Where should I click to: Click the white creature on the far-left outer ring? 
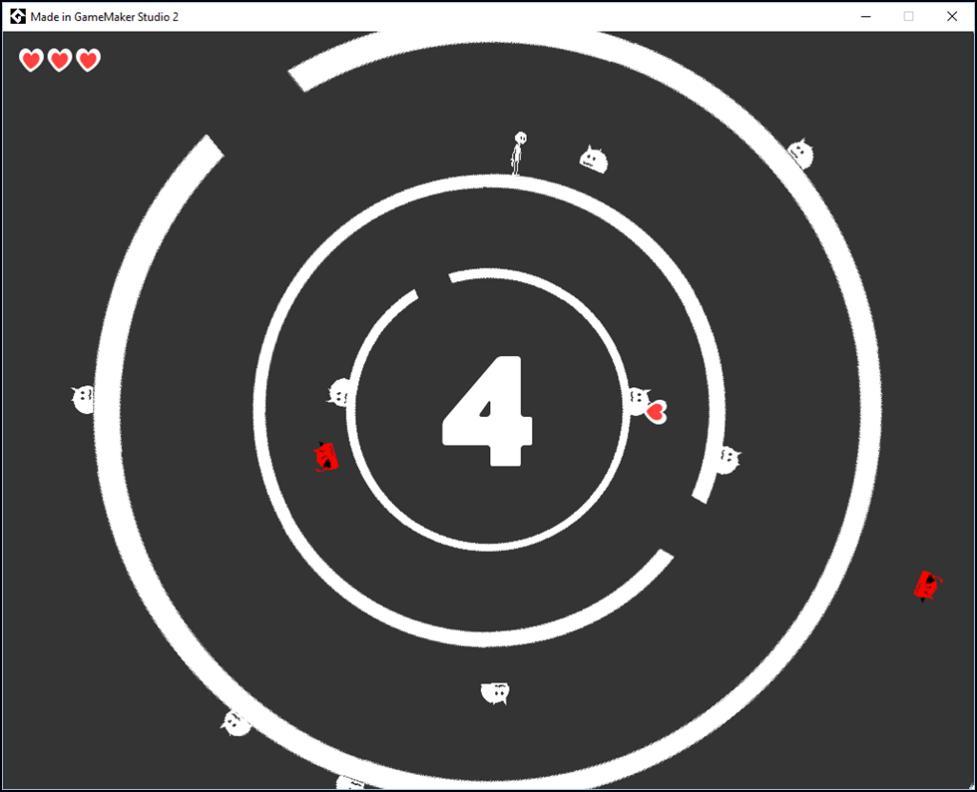pos(83,399)
